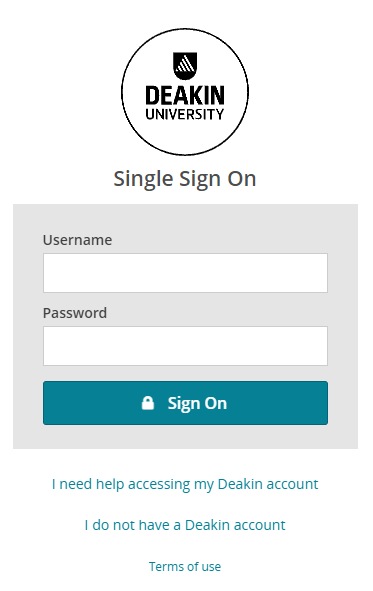Screen dimensions: 373x591
Task: Click the "Sign On" text label on the teal button
Action: (x=197, y=403)
